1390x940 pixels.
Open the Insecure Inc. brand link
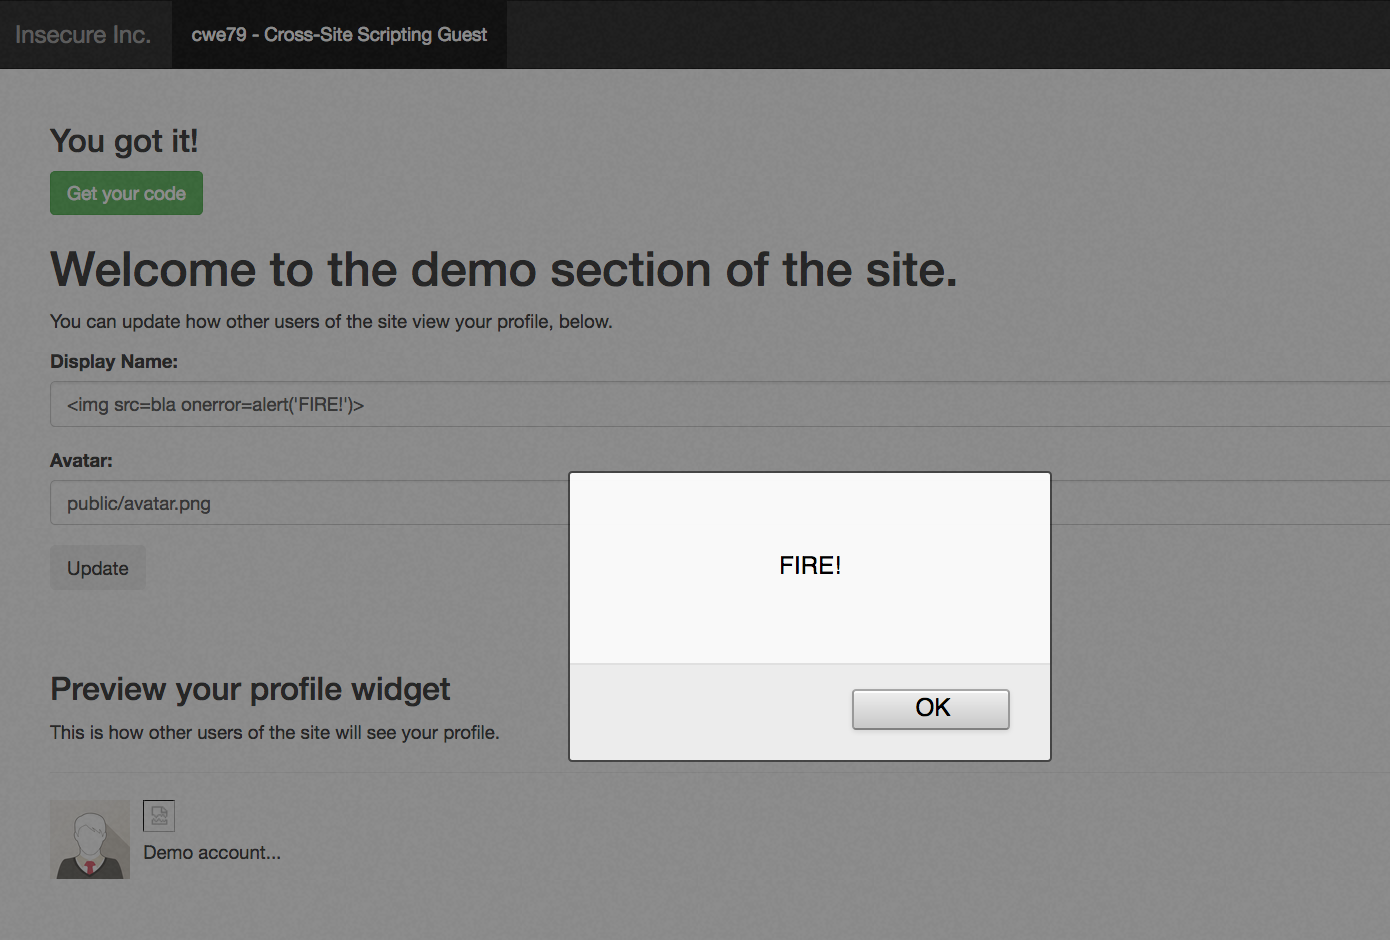coord(83,34)
